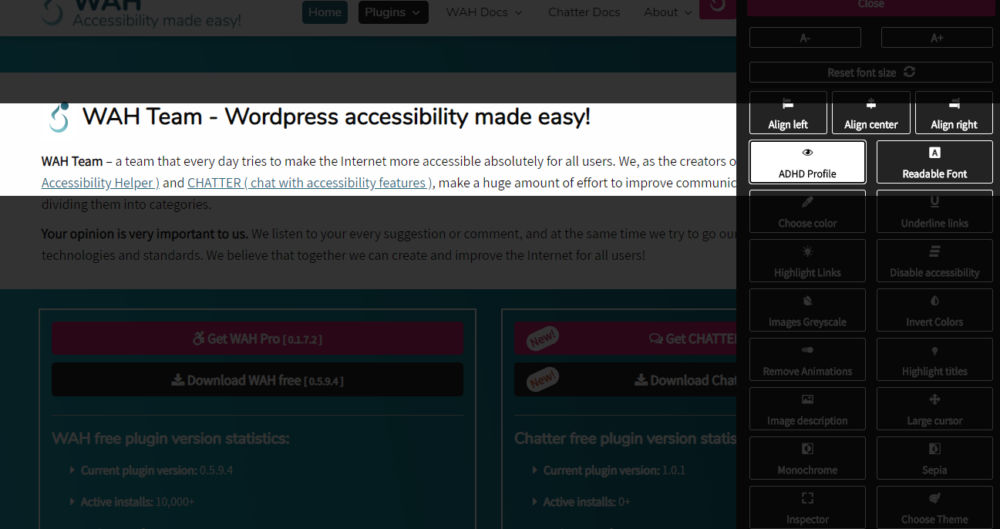Click 'Current plugin version: 1.0.1' text
This screenshot has width=1000, height=529.
(614, 470)
